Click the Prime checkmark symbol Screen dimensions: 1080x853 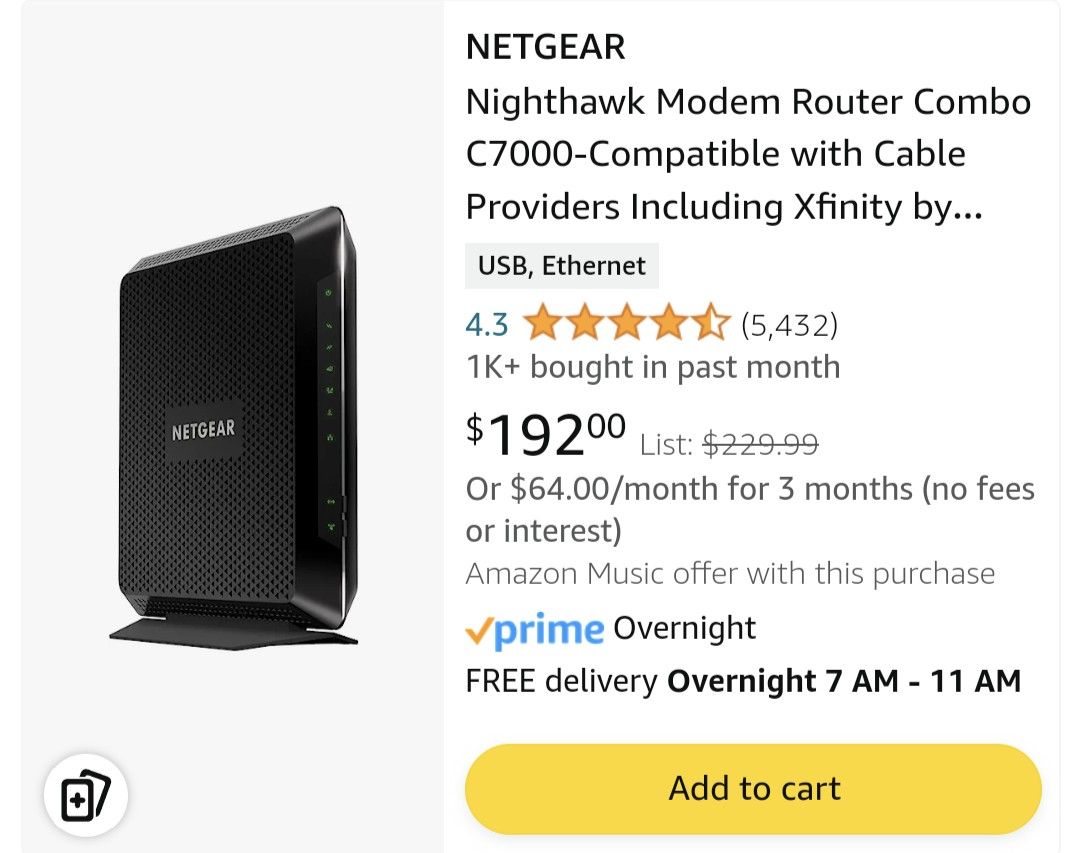click(x=479, y=628)
